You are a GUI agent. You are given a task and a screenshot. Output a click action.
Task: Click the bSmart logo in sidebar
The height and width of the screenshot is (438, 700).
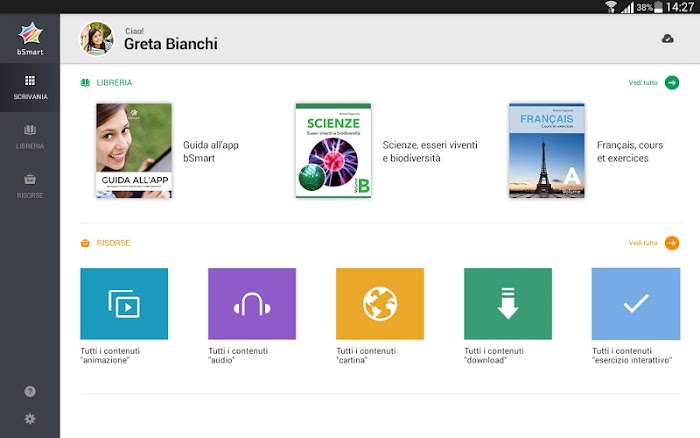30,38
